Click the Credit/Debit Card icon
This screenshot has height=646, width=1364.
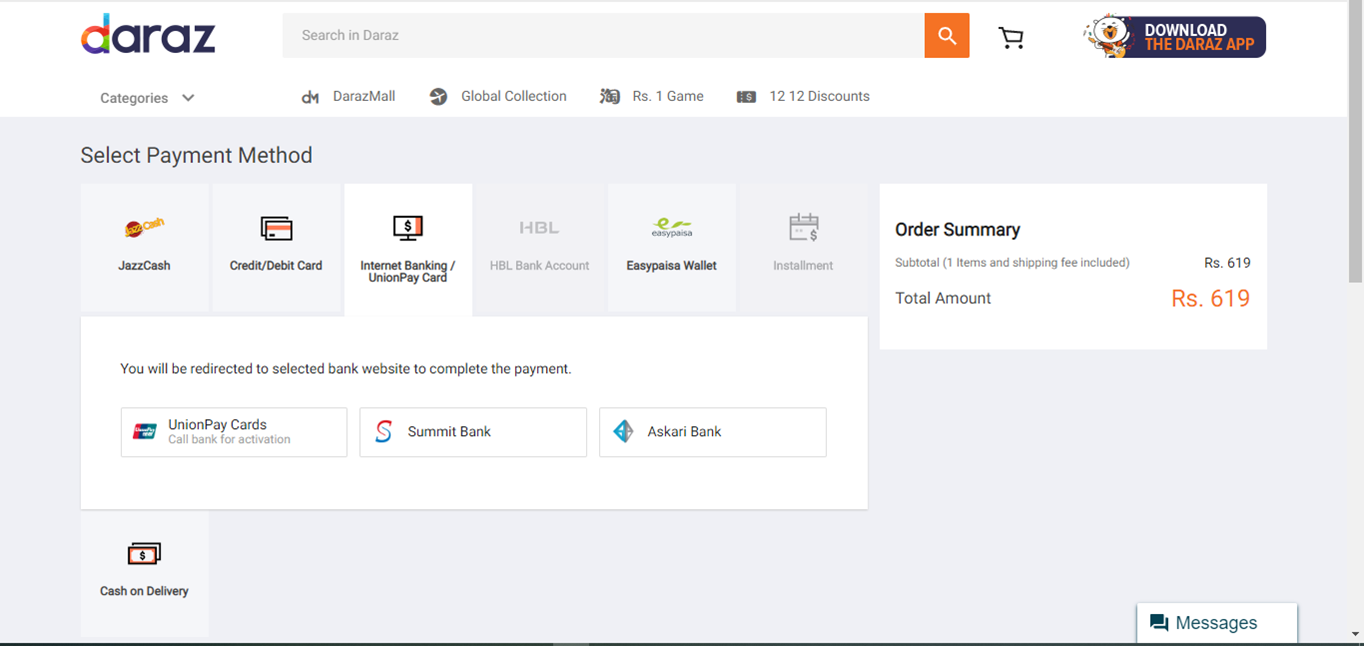[x=276, y=228]
